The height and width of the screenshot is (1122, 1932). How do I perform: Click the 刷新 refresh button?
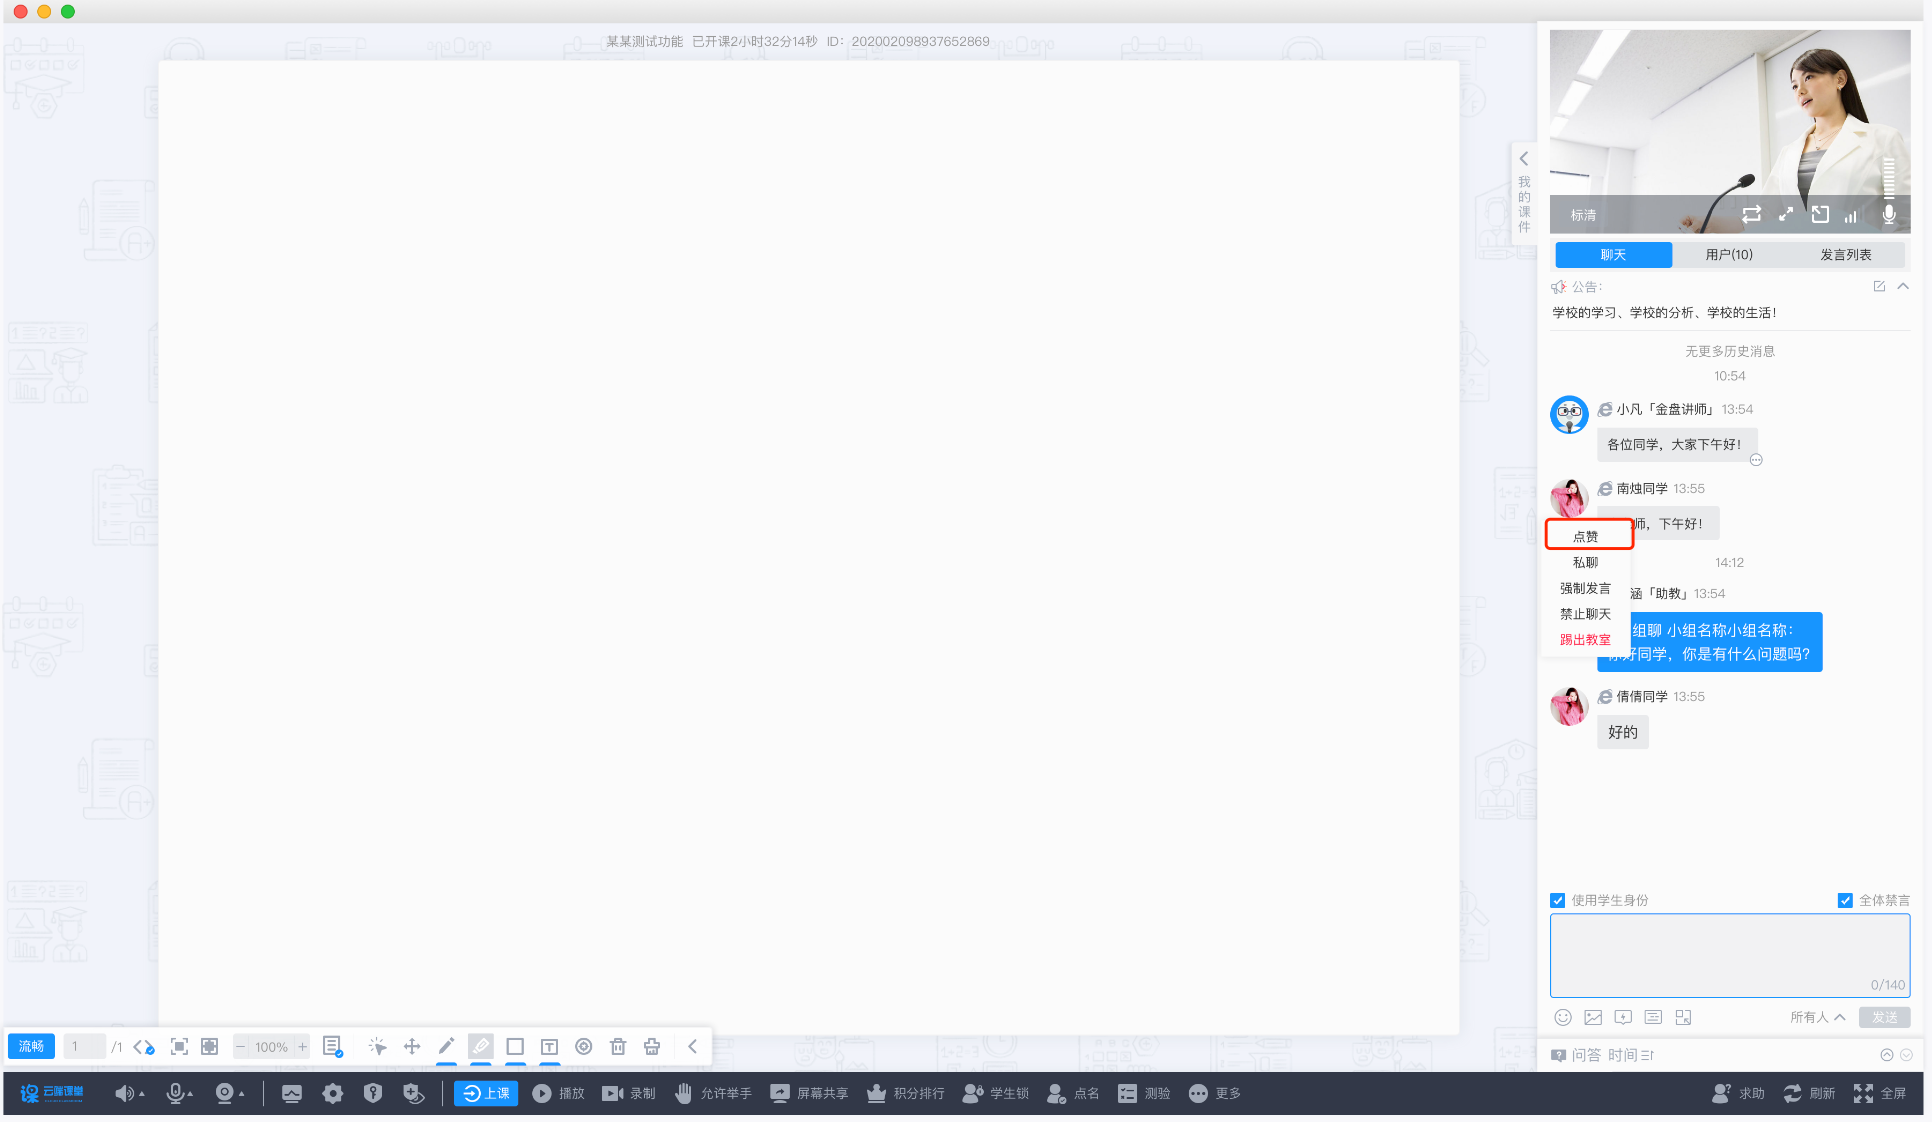click(x=1809, y=1093)
